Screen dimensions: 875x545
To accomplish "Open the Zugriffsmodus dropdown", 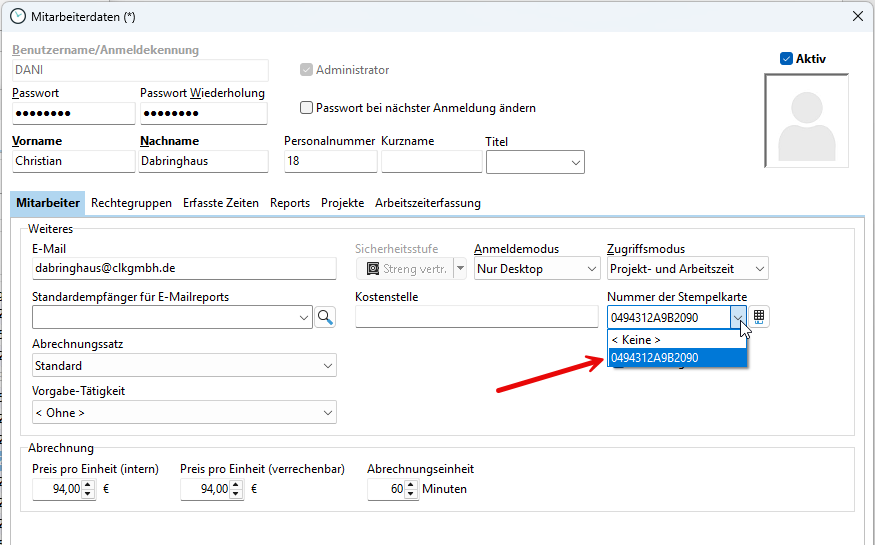I will click(759, 269).
